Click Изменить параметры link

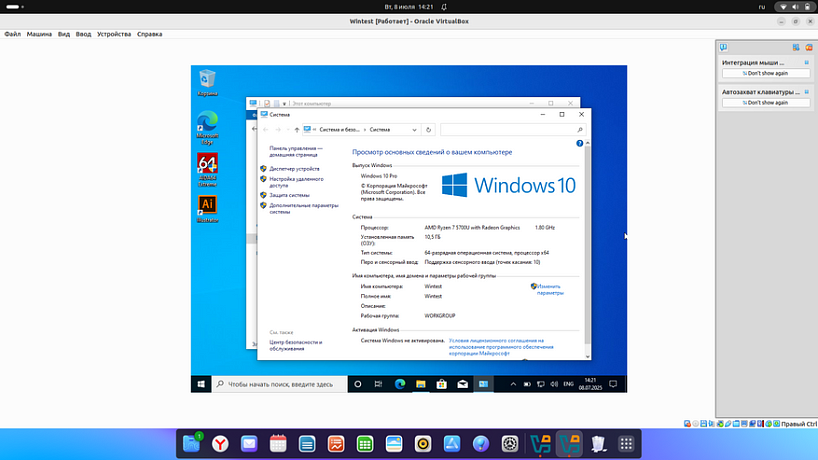tap(549, 289)
